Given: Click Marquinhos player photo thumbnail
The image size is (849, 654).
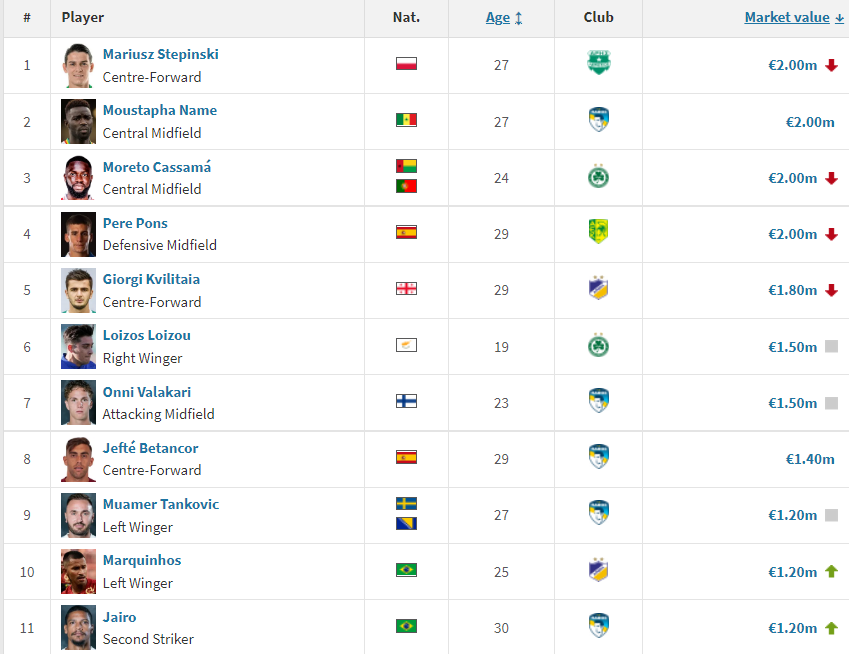Looking at the screenshot, I should coord(79,572).
